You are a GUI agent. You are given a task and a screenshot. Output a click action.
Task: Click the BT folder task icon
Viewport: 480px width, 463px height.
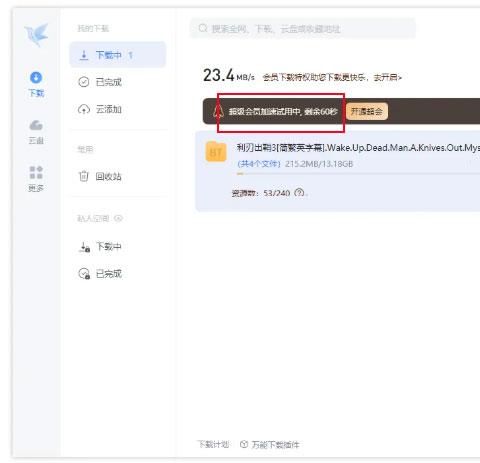[216, 152]
